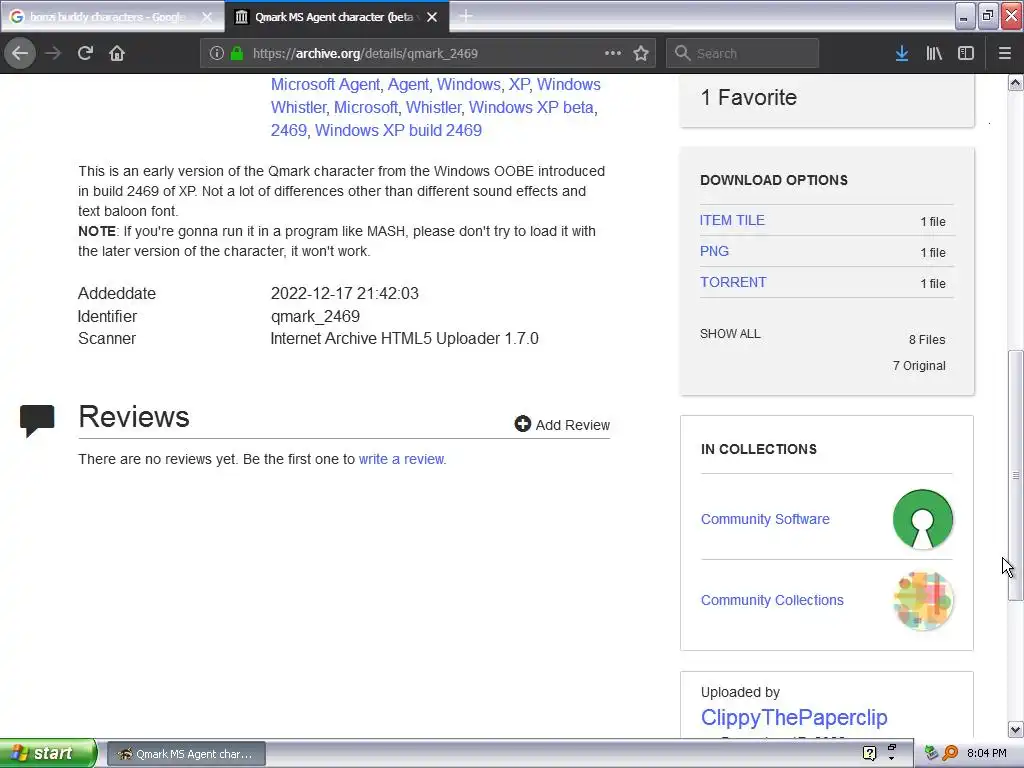Toggle the sidebar view icon
The width and height of the screenshot is (1024, 768).
pyautogui.click(x=966, y=53)
